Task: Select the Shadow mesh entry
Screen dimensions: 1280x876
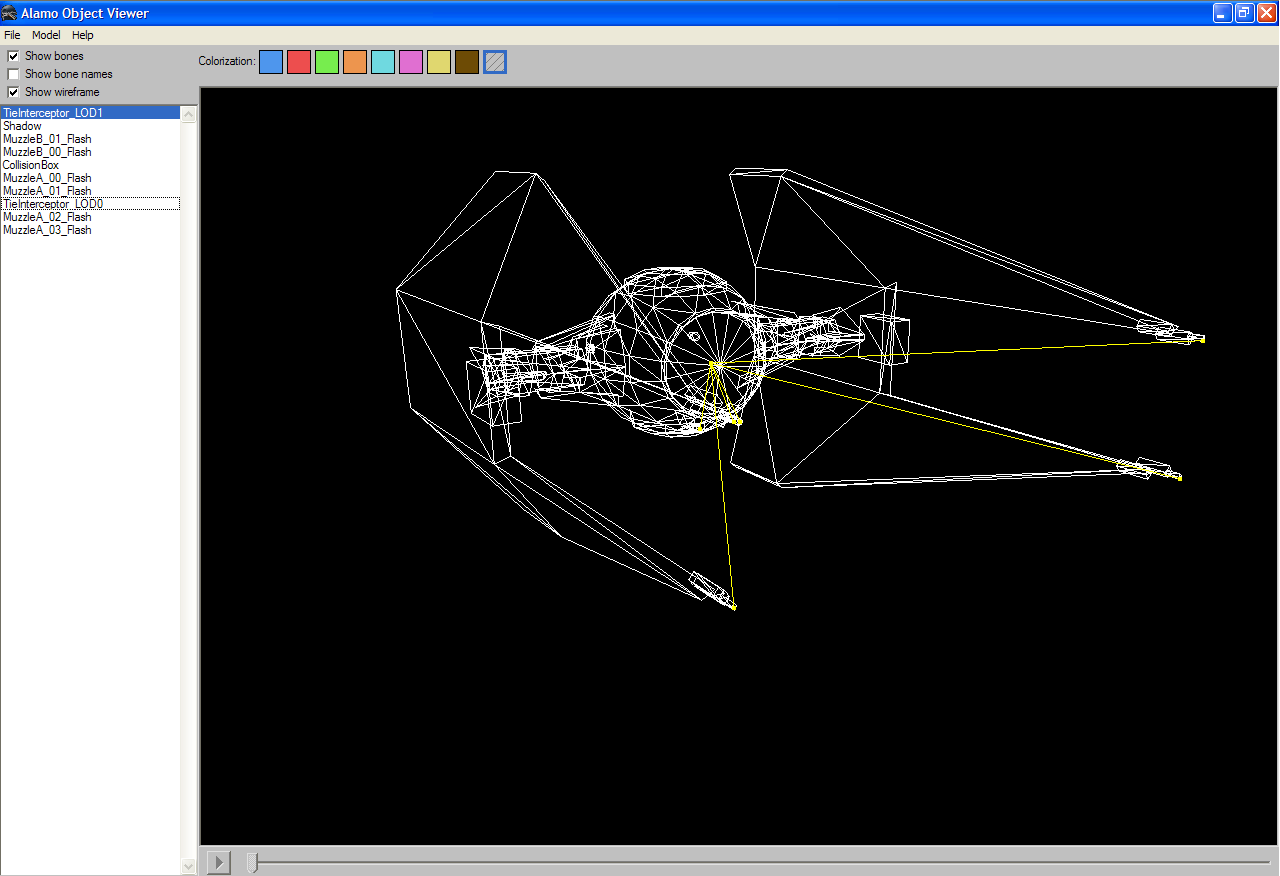Action: click(x=22, y=126)
